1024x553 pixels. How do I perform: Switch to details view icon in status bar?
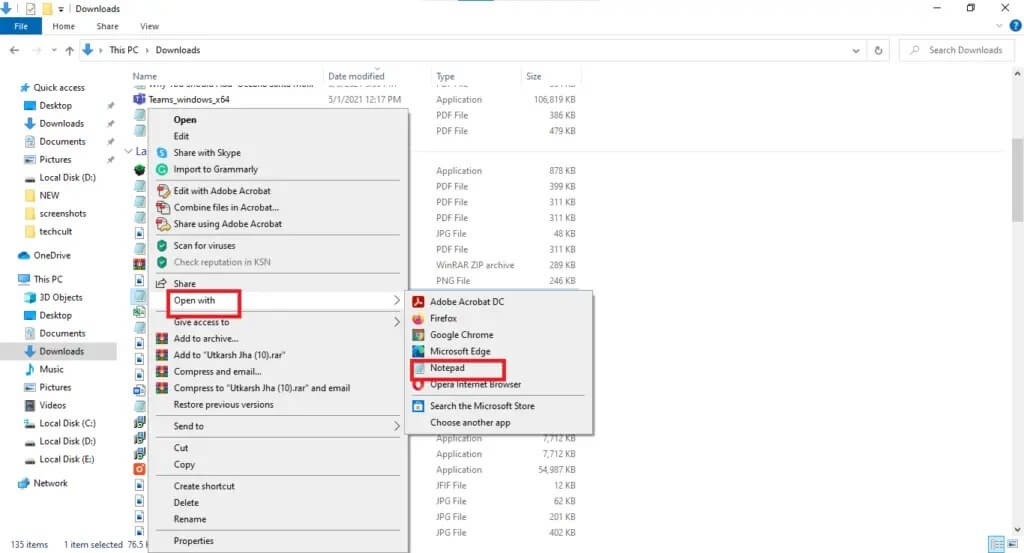coord(997,544)
